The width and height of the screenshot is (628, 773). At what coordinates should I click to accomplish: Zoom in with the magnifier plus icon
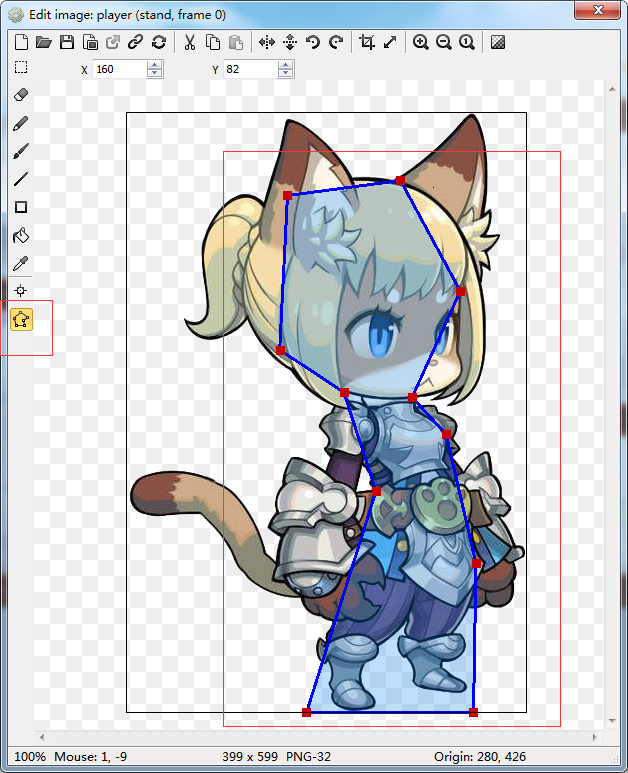point(420,42)
